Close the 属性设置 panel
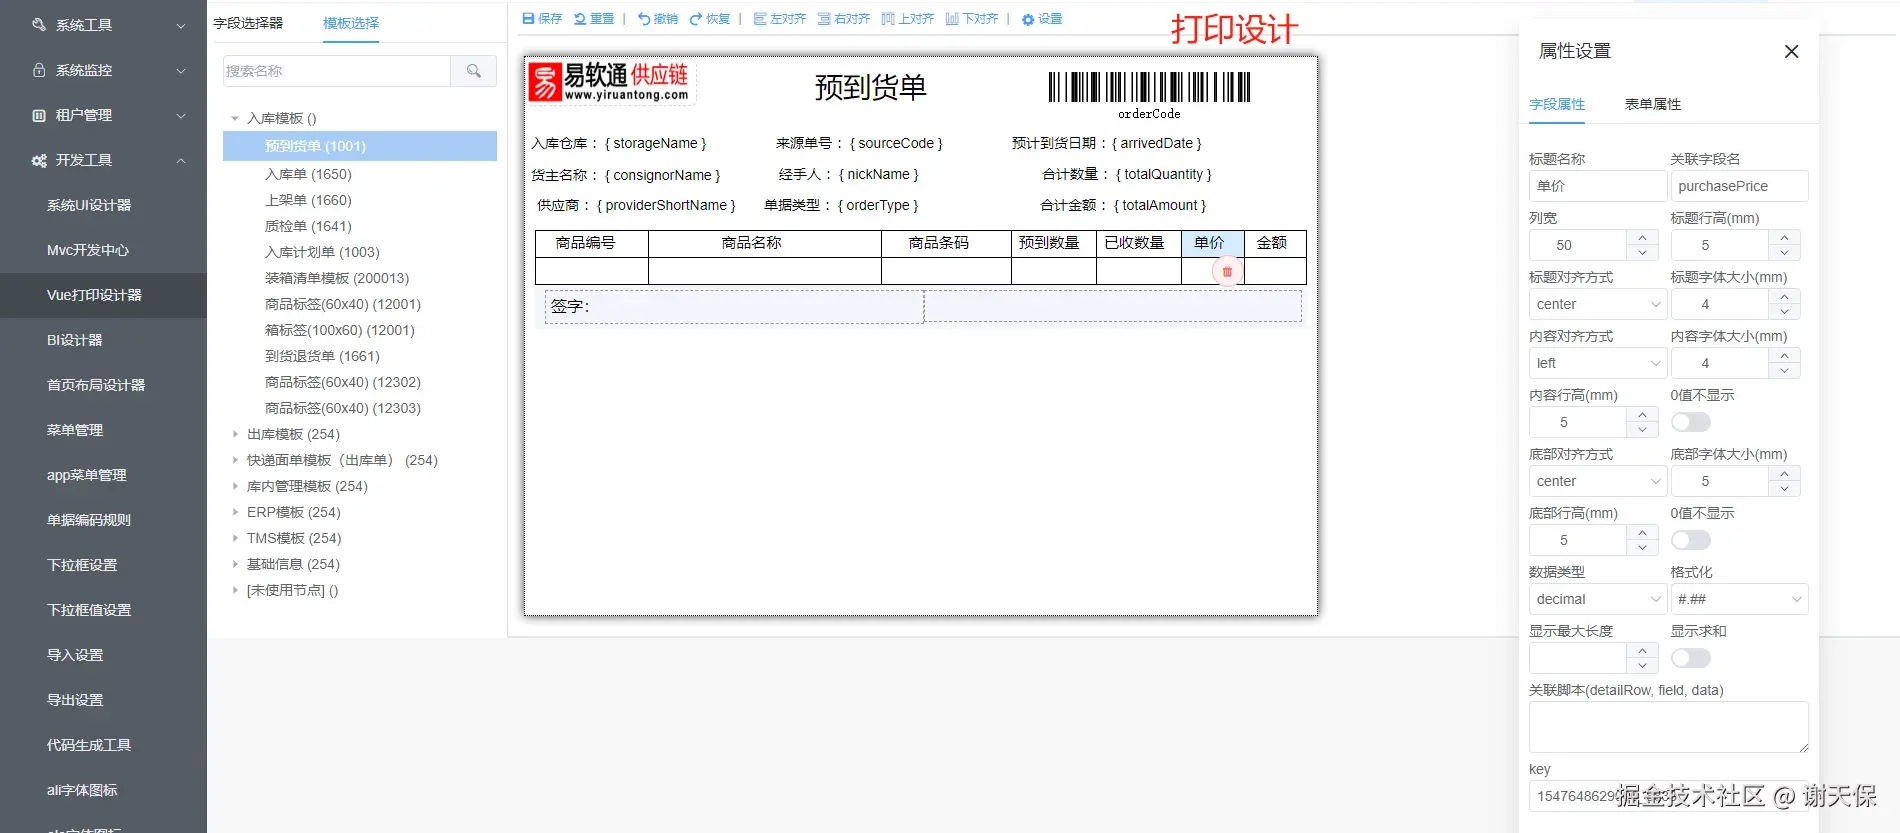 coord(1791,51)
